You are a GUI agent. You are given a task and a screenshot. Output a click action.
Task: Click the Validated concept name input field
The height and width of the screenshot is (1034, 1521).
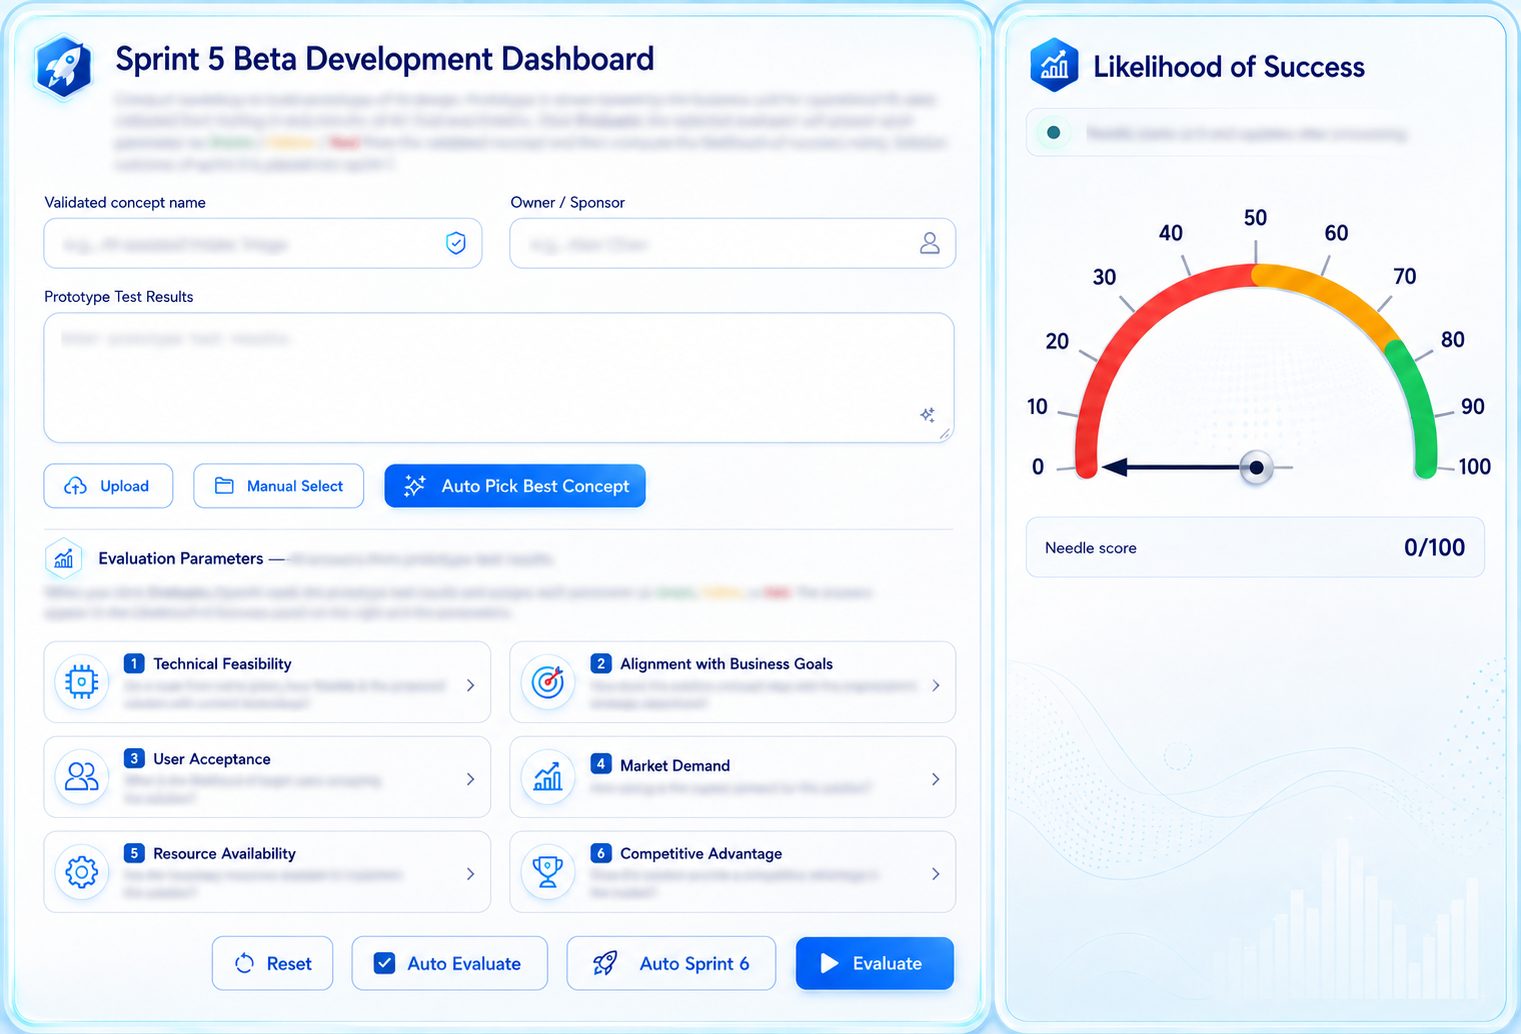point(263,243)
